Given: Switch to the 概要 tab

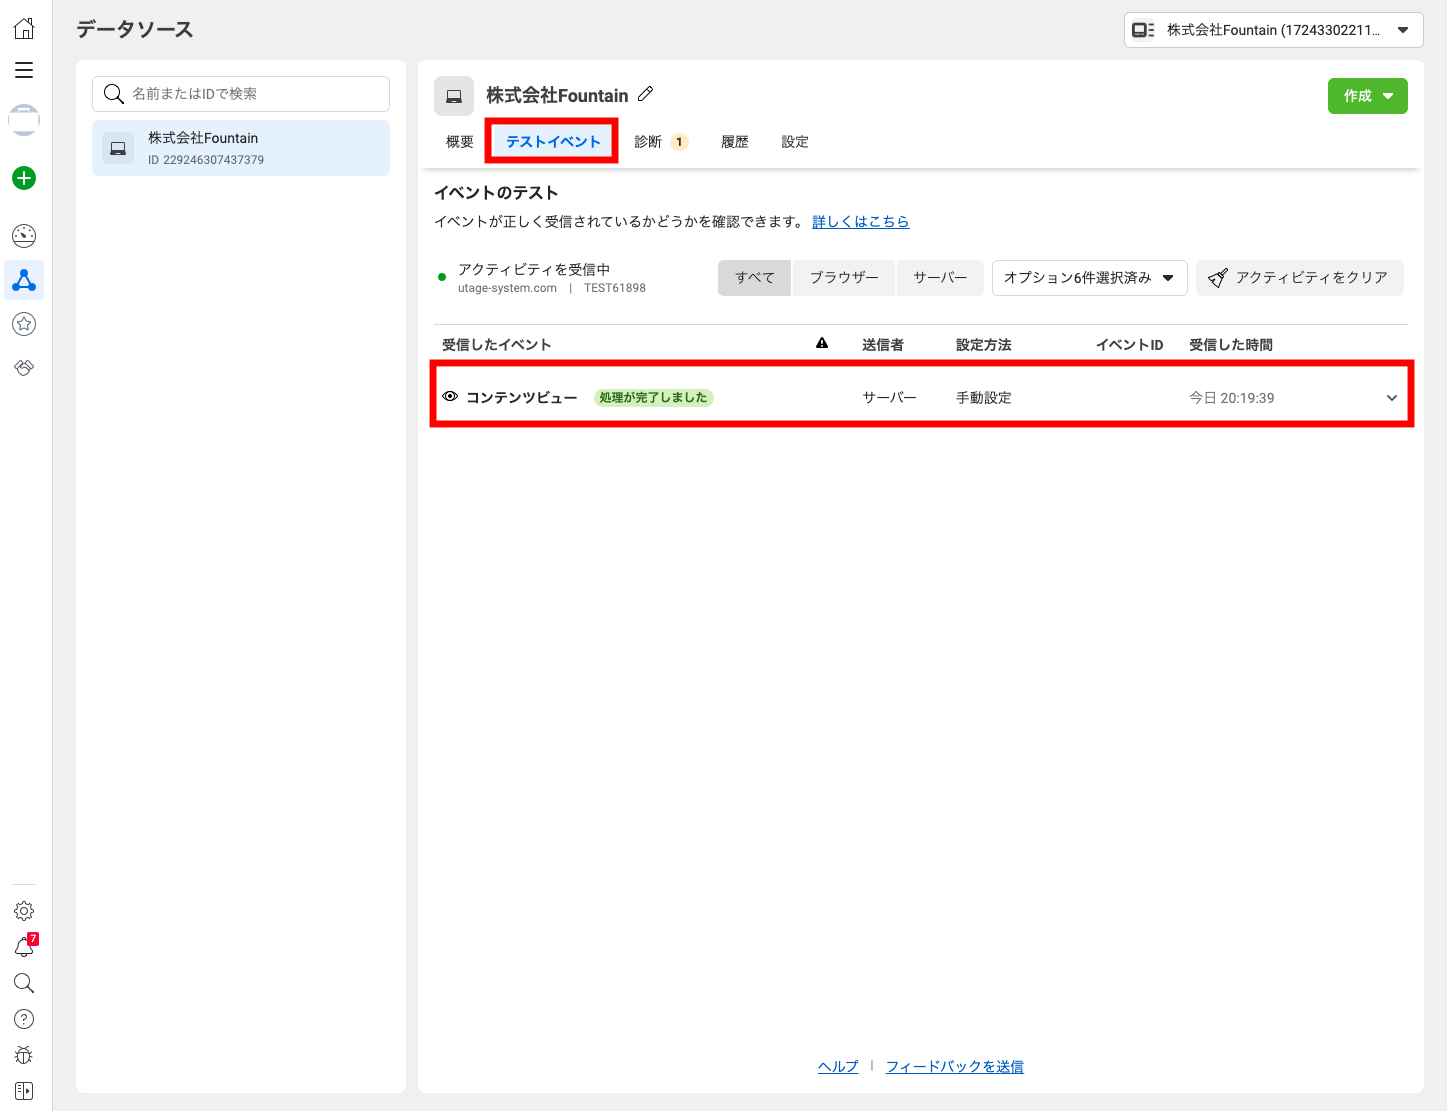Looking at the screenshot, I should click(460, 142).
